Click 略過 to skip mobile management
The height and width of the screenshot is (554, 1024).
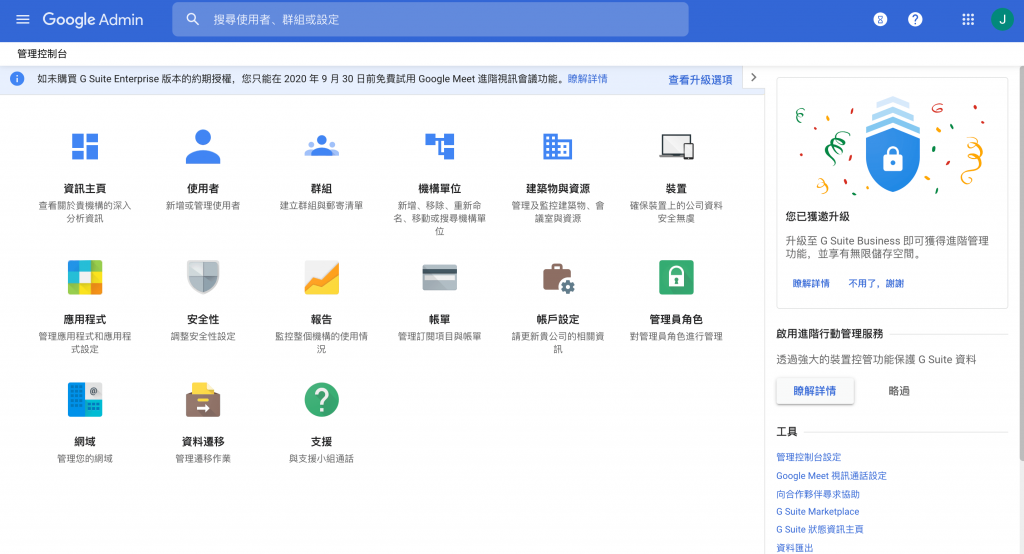pos(899,391)
